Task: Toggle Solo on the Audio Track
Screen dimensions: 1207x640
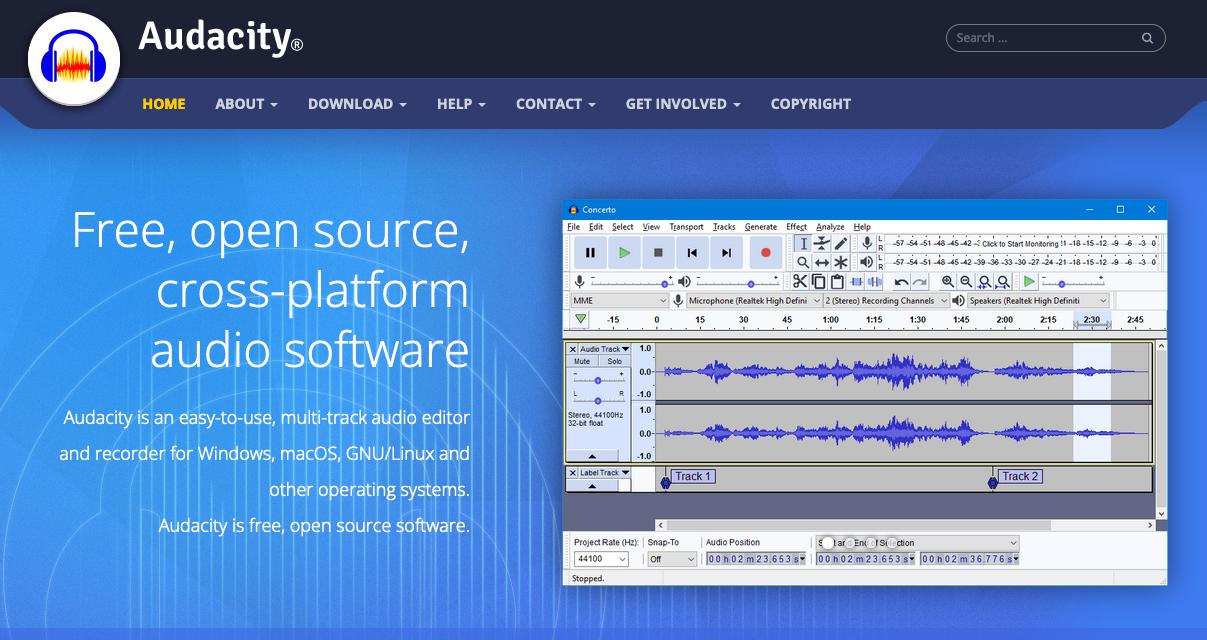Action: pos(614,362)
